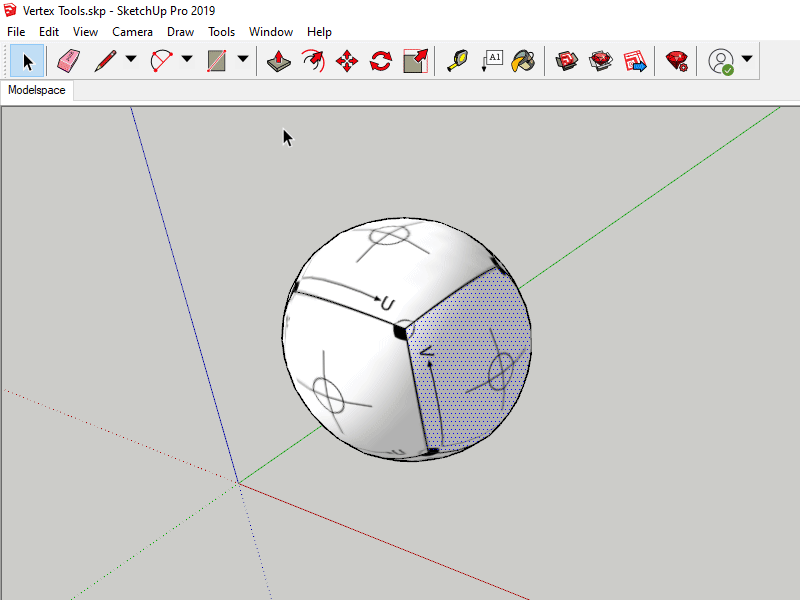This screenshot has height=600, width=800.
Task: Expand the Arc tool dropdown arrow
Action: (x=187, y=61)
